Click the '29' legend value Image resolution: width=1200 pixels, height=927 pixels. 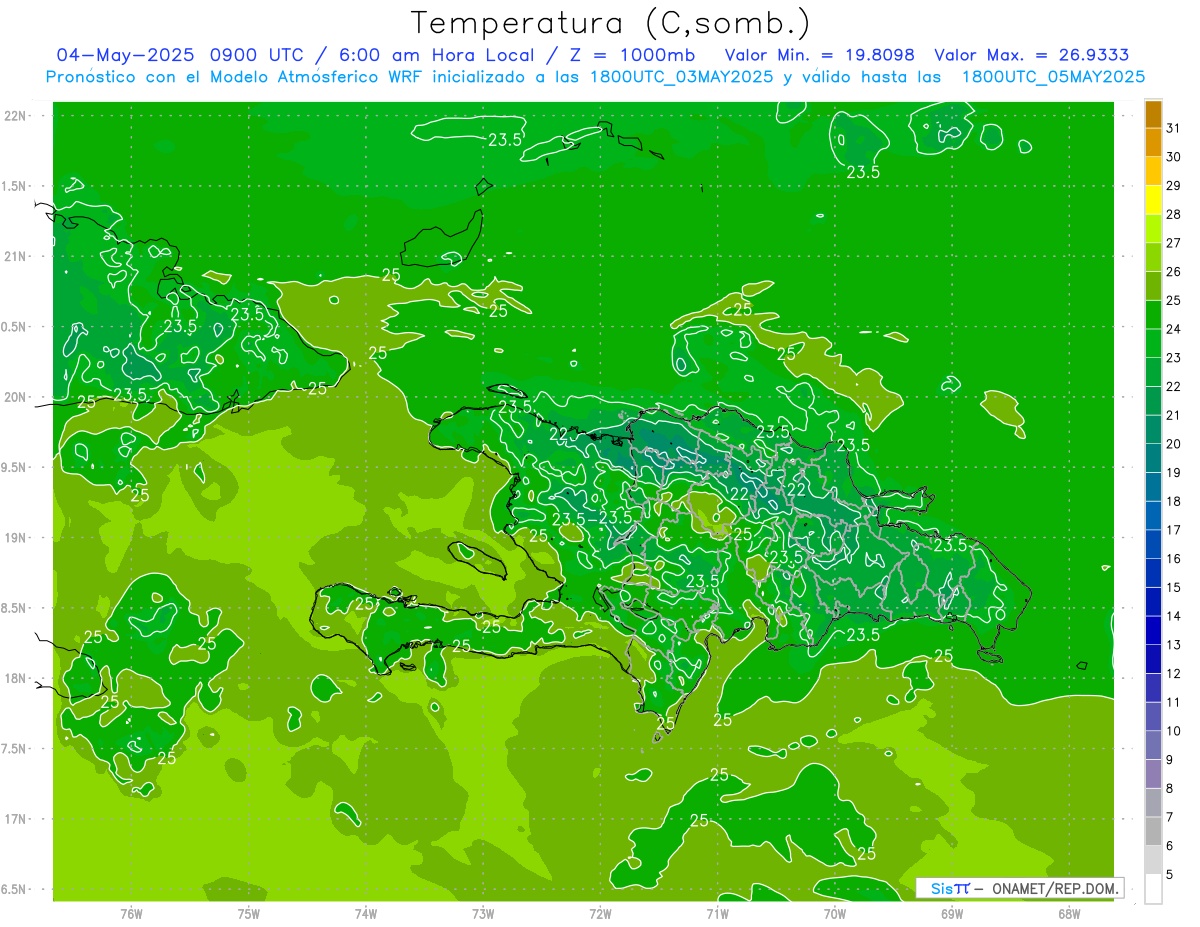click(1174, 186)
